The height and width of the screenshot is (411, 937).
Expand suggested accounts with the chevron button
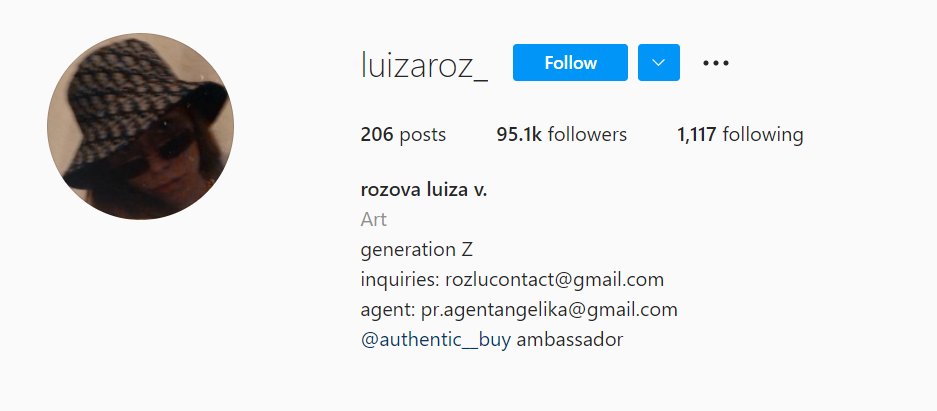tap(659, 62)
